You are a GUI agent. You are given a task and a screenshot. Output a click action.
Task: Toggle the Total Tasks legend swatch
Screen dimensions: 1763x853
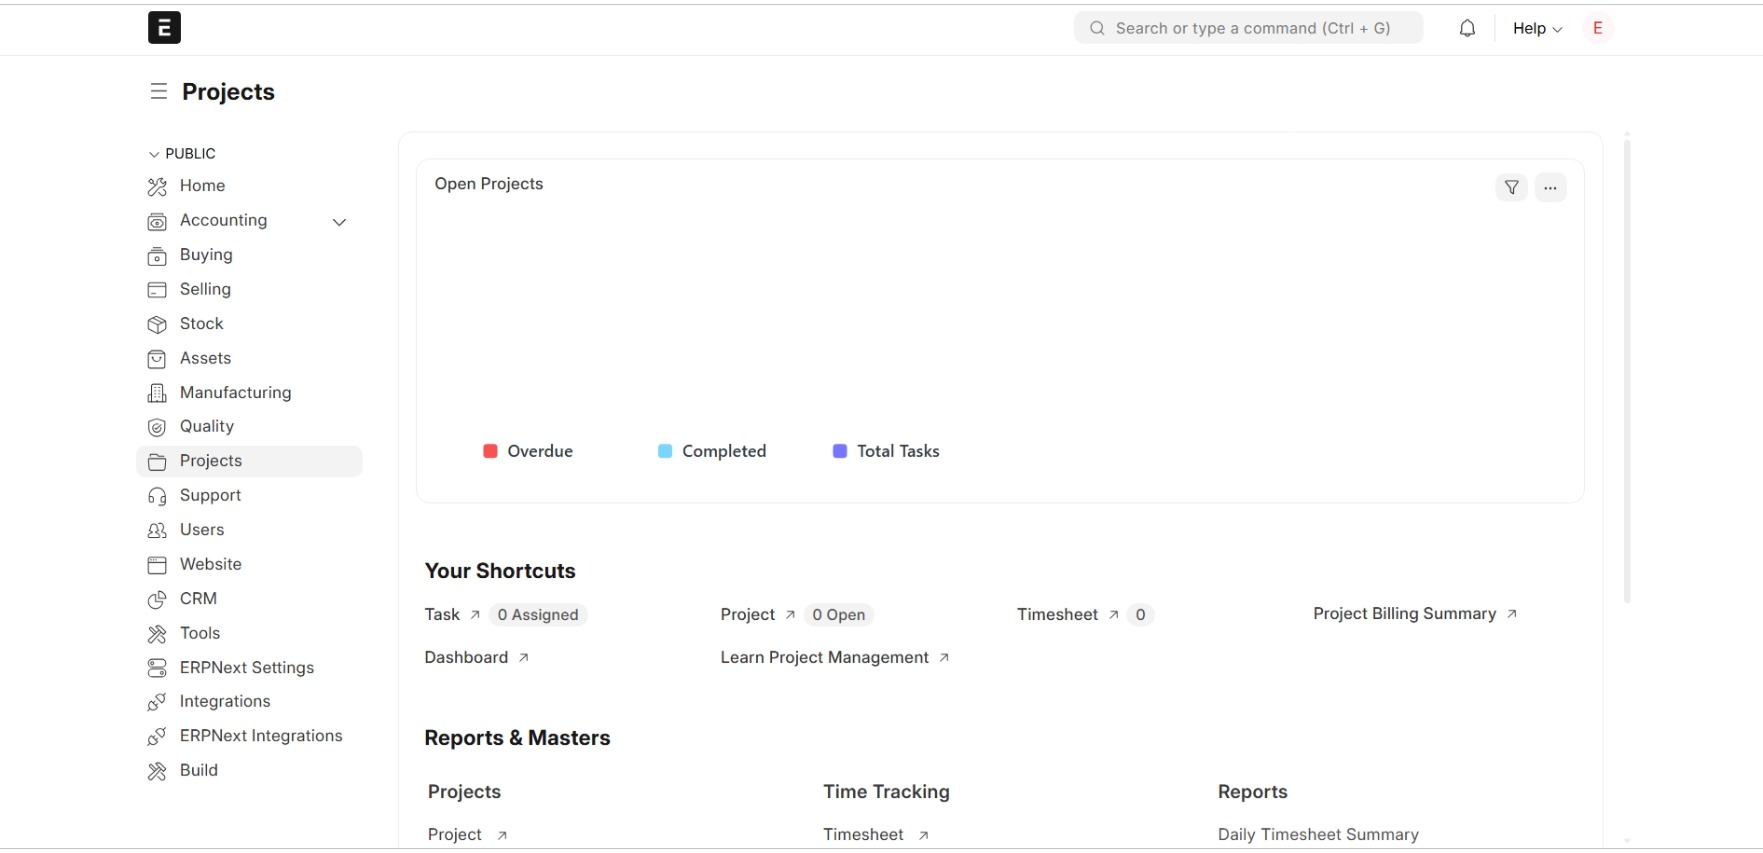(x=840, y=451)
